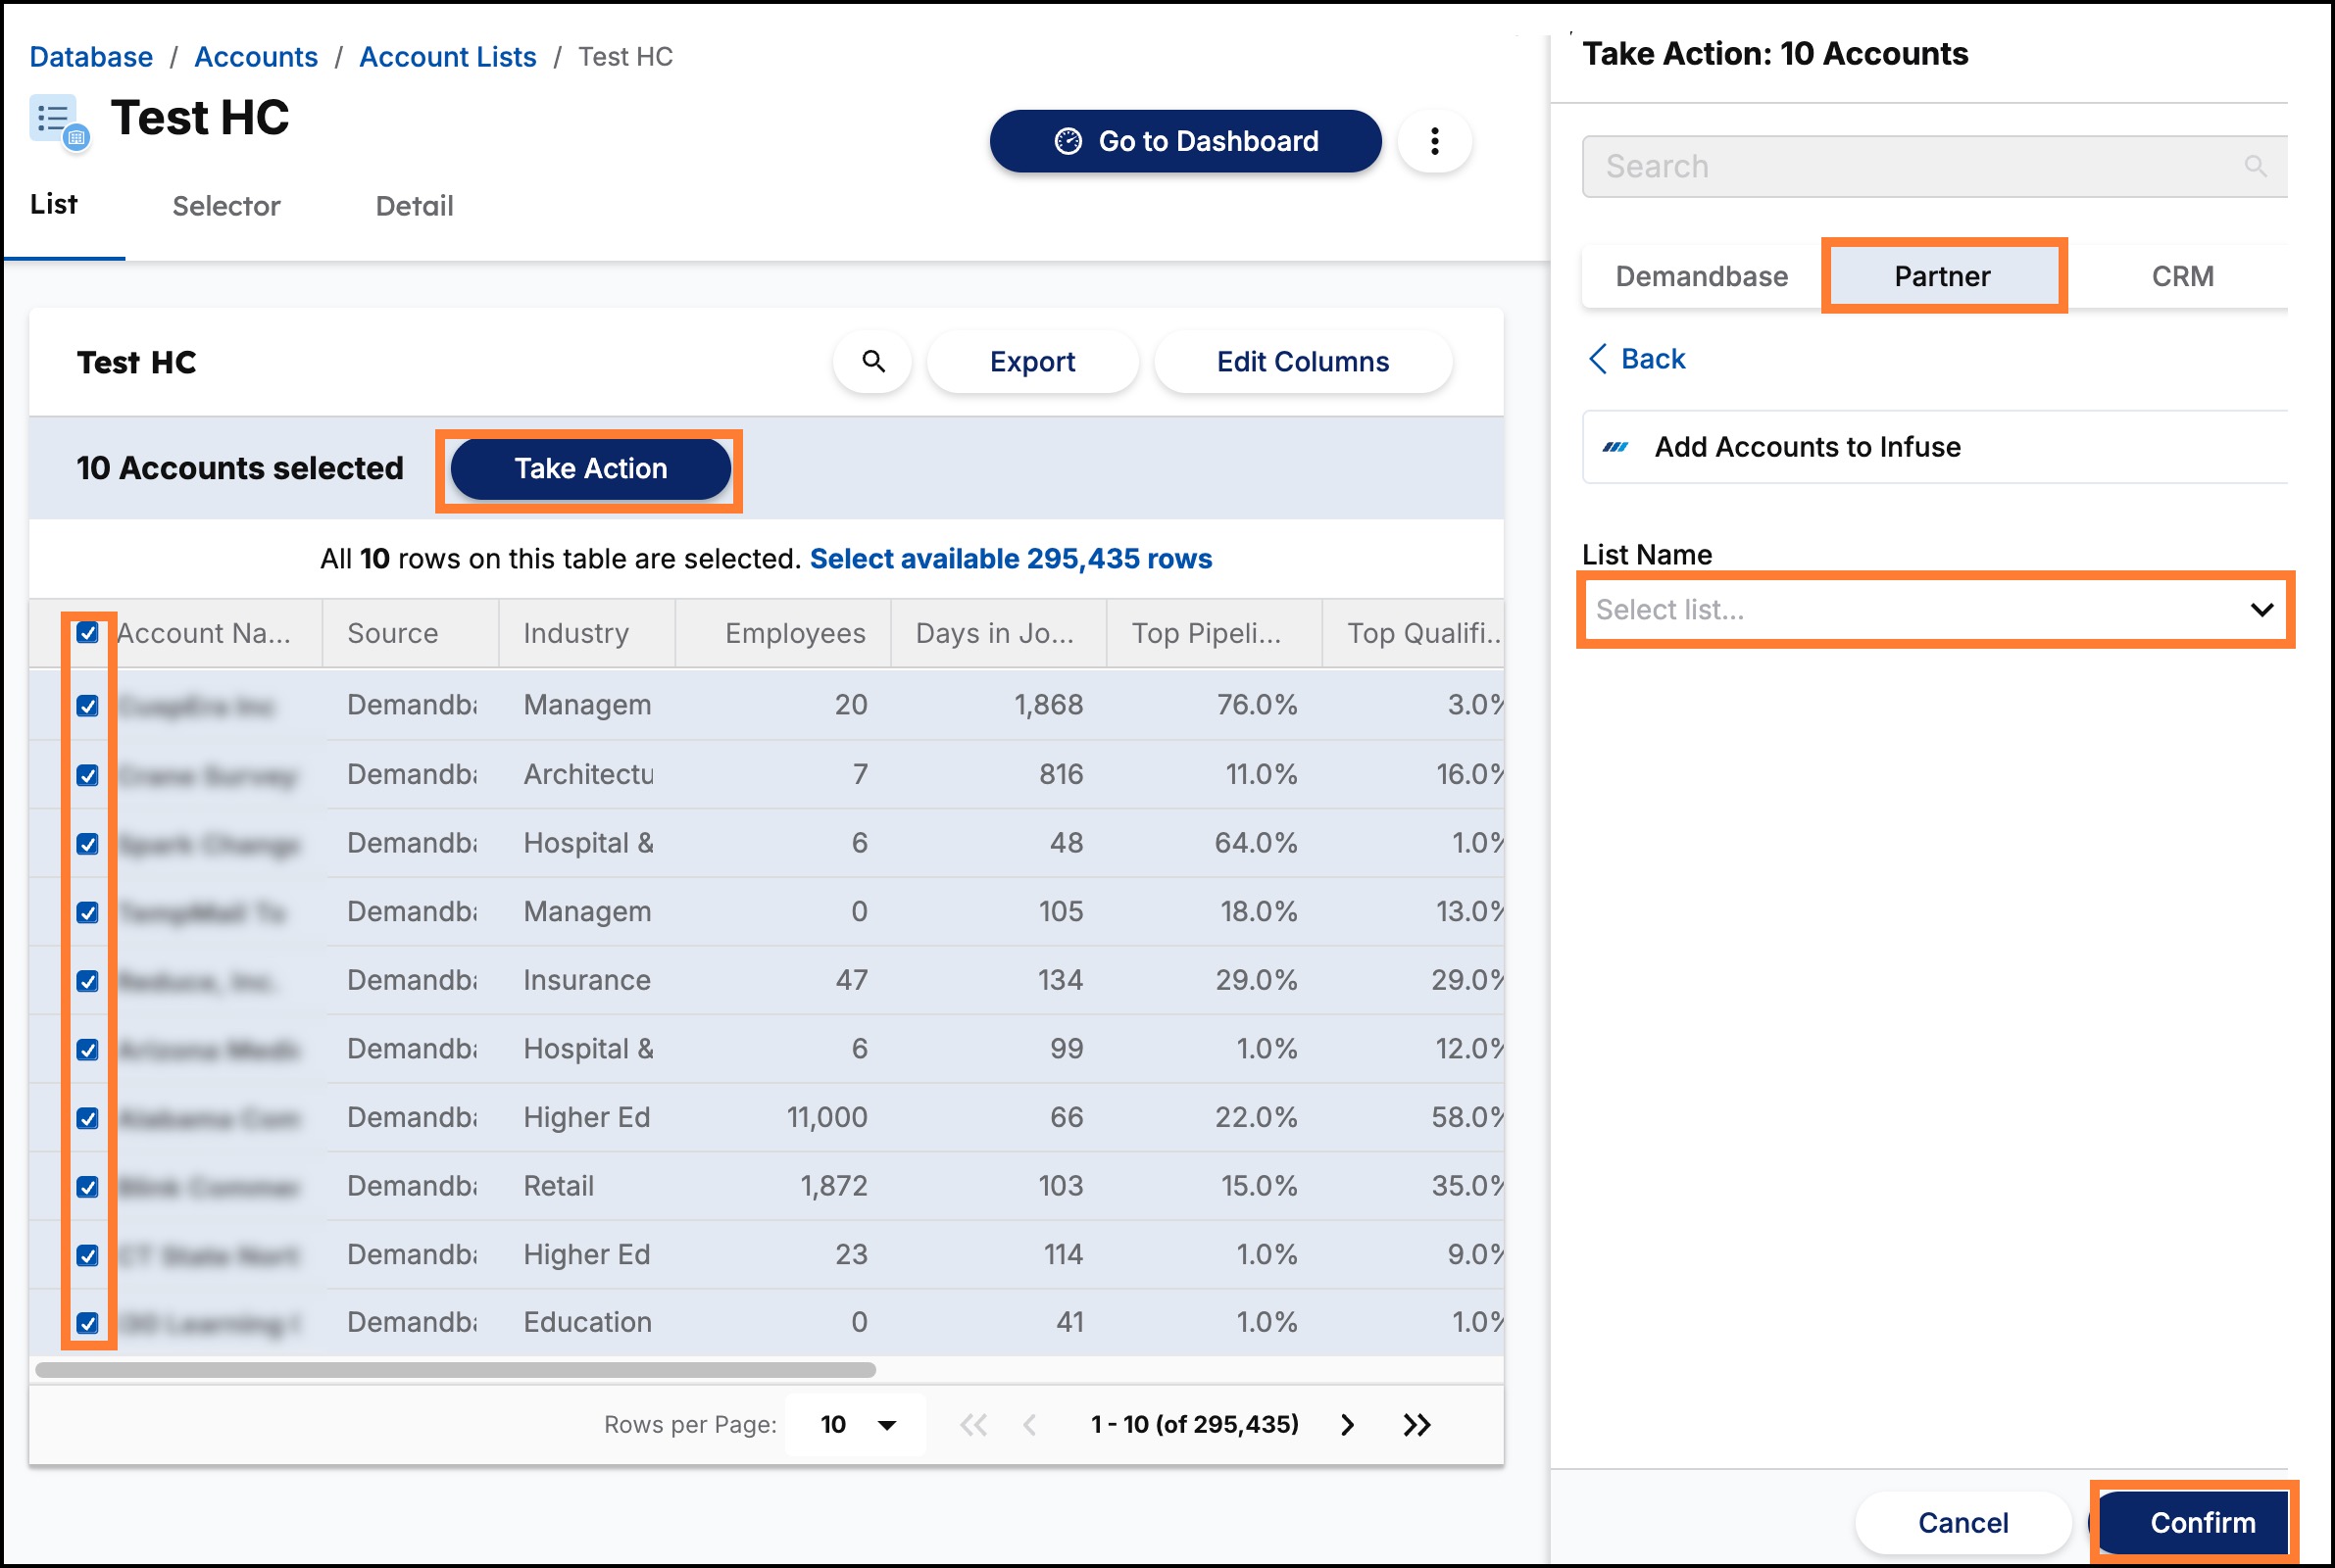Uncheck the Insurance row checkbox
The width and height of the screenshot is (2335, 1568).
click(x=88, y=981)
